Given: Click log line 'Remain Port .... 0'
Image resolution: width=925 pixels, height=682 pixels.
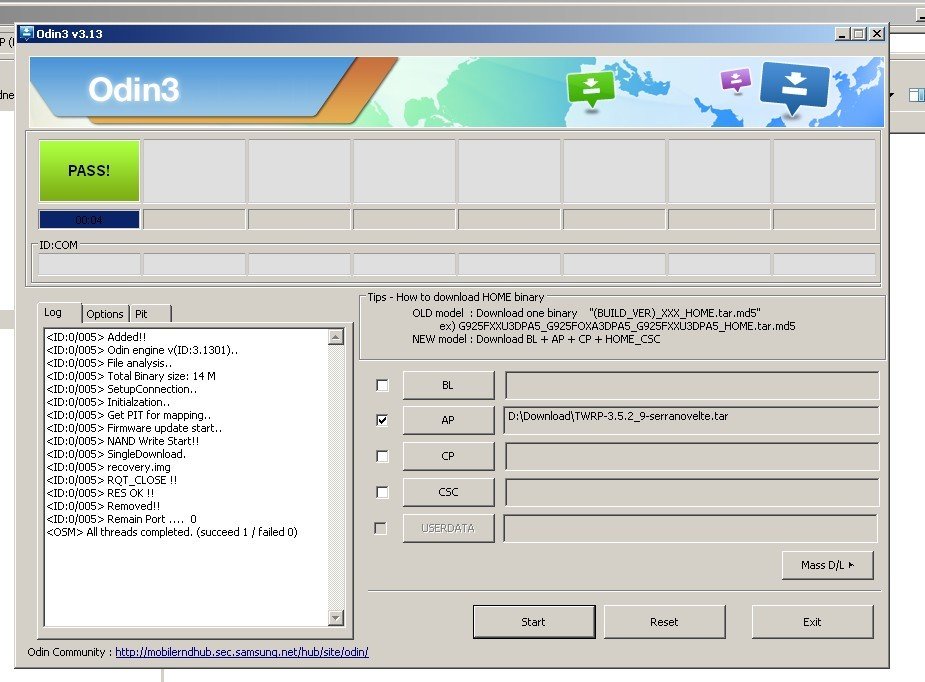Looking at the screenshot, I should (122, 519).
